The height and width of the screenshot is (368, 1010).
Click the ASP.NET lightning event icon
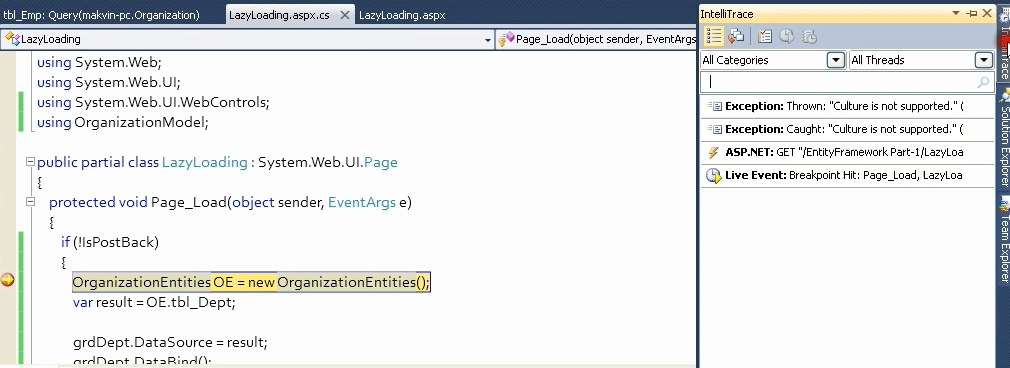(713, 153)
